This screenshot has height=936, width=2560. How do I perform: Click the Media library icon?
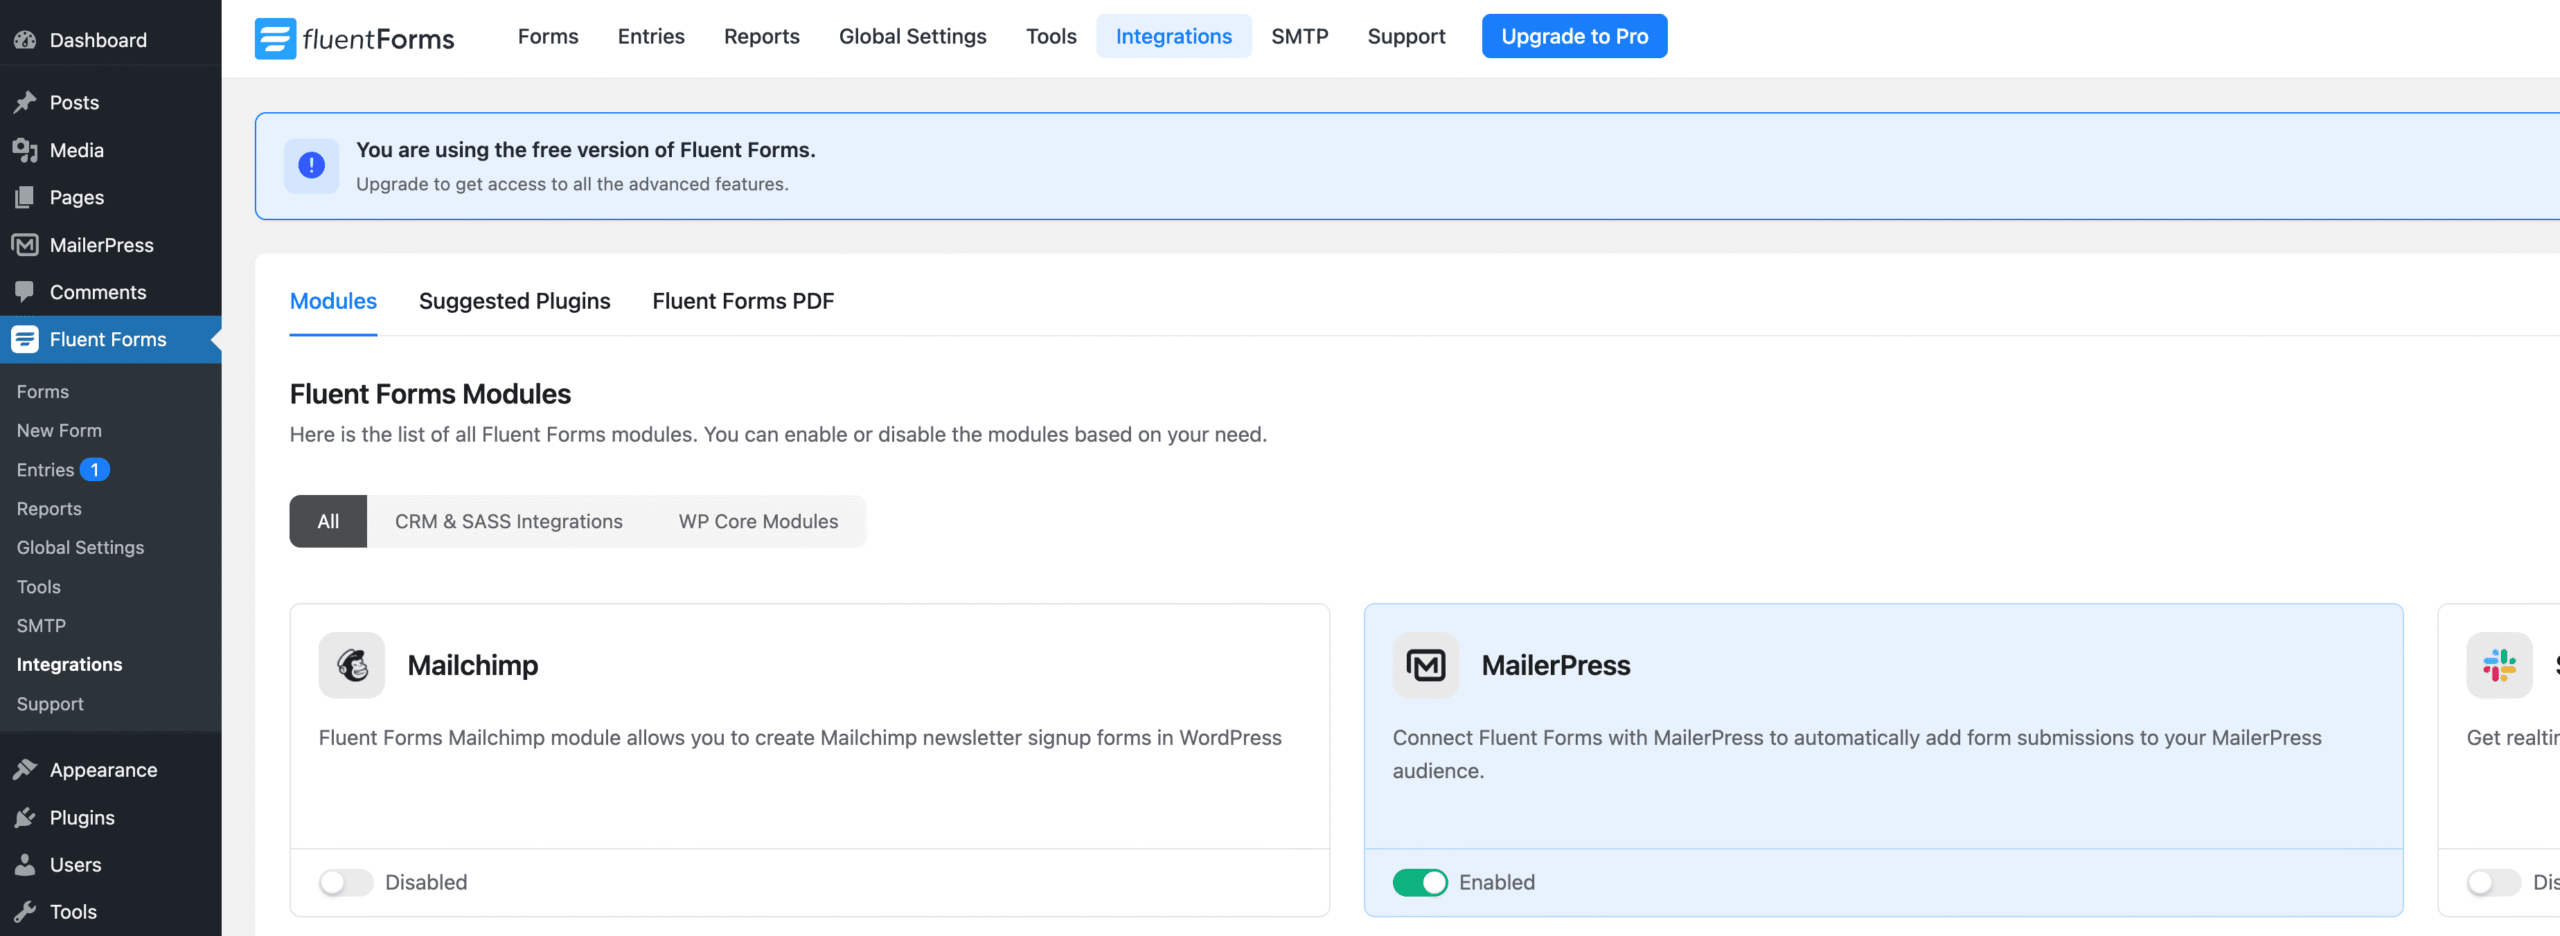click(x=26, y=149)
